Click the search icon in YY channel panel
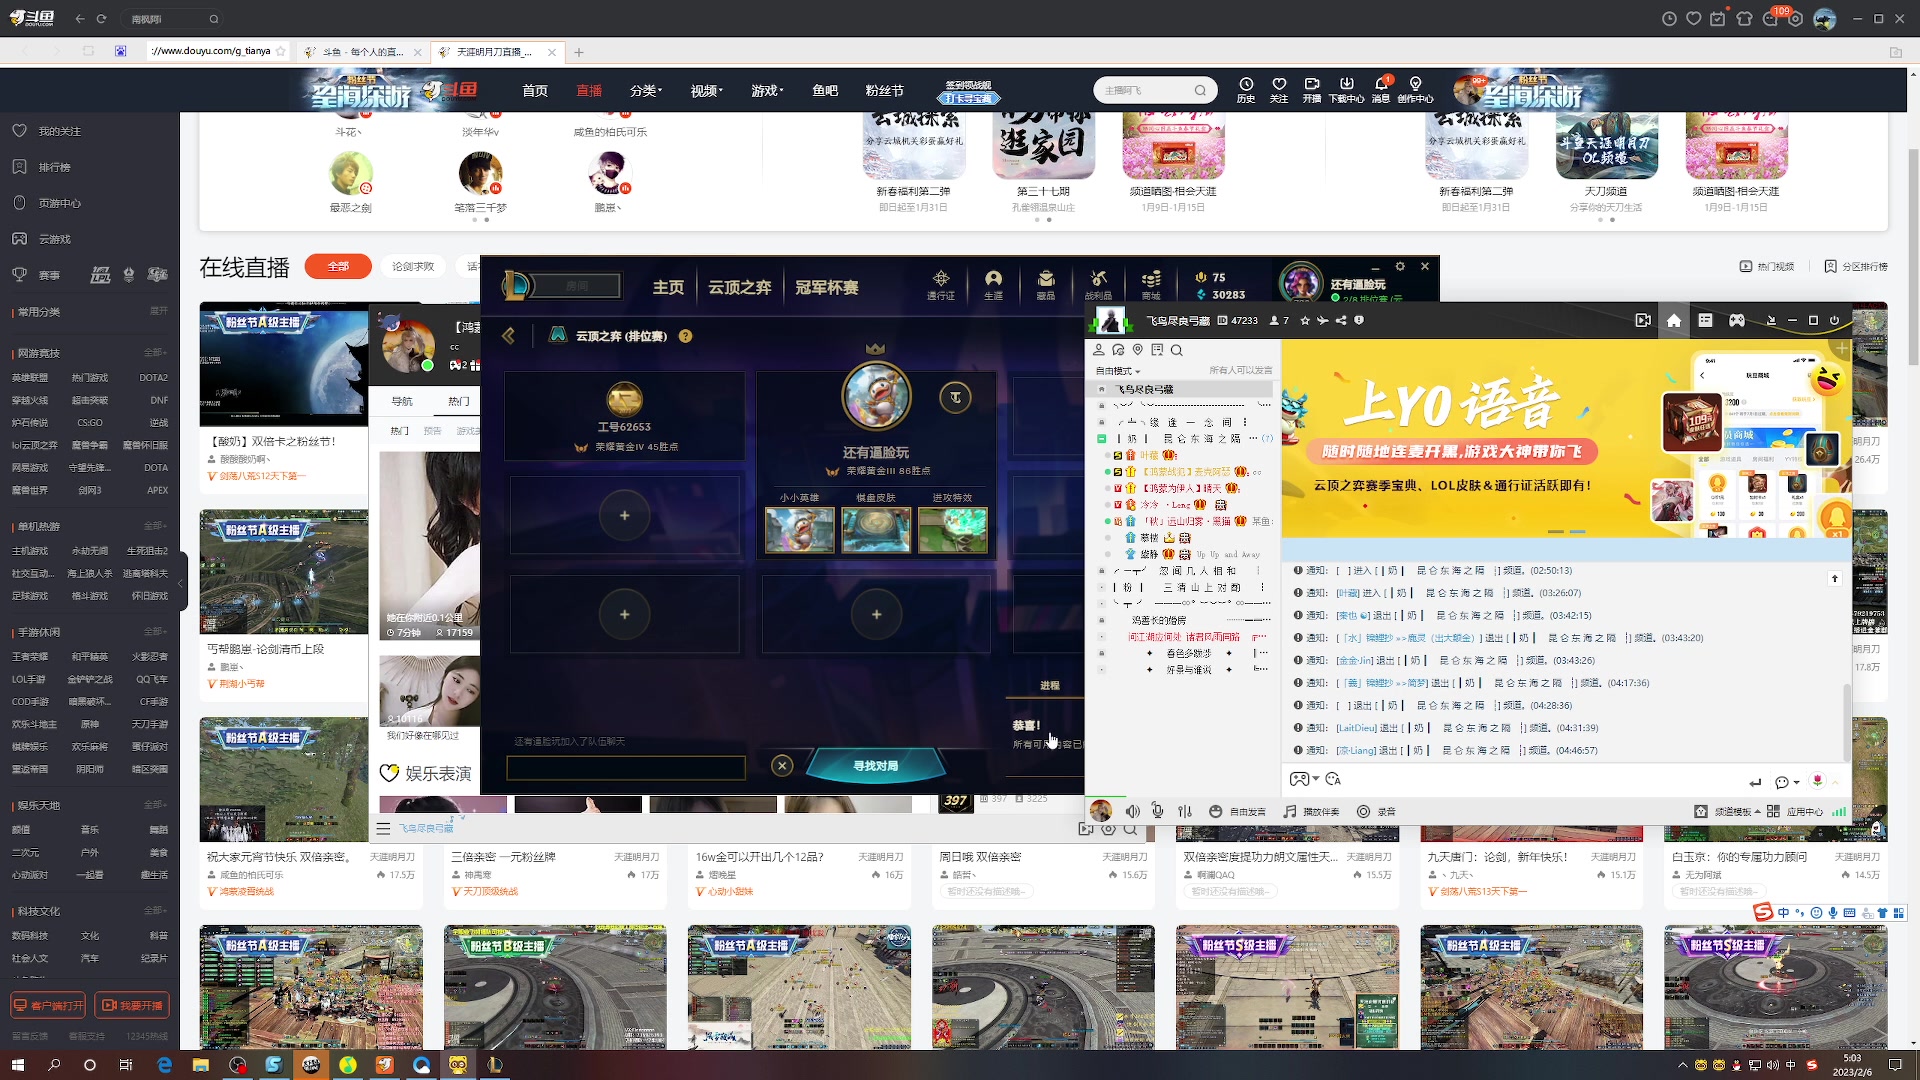Viewport: 1920px width, 1080px height. click(1177, 350)
